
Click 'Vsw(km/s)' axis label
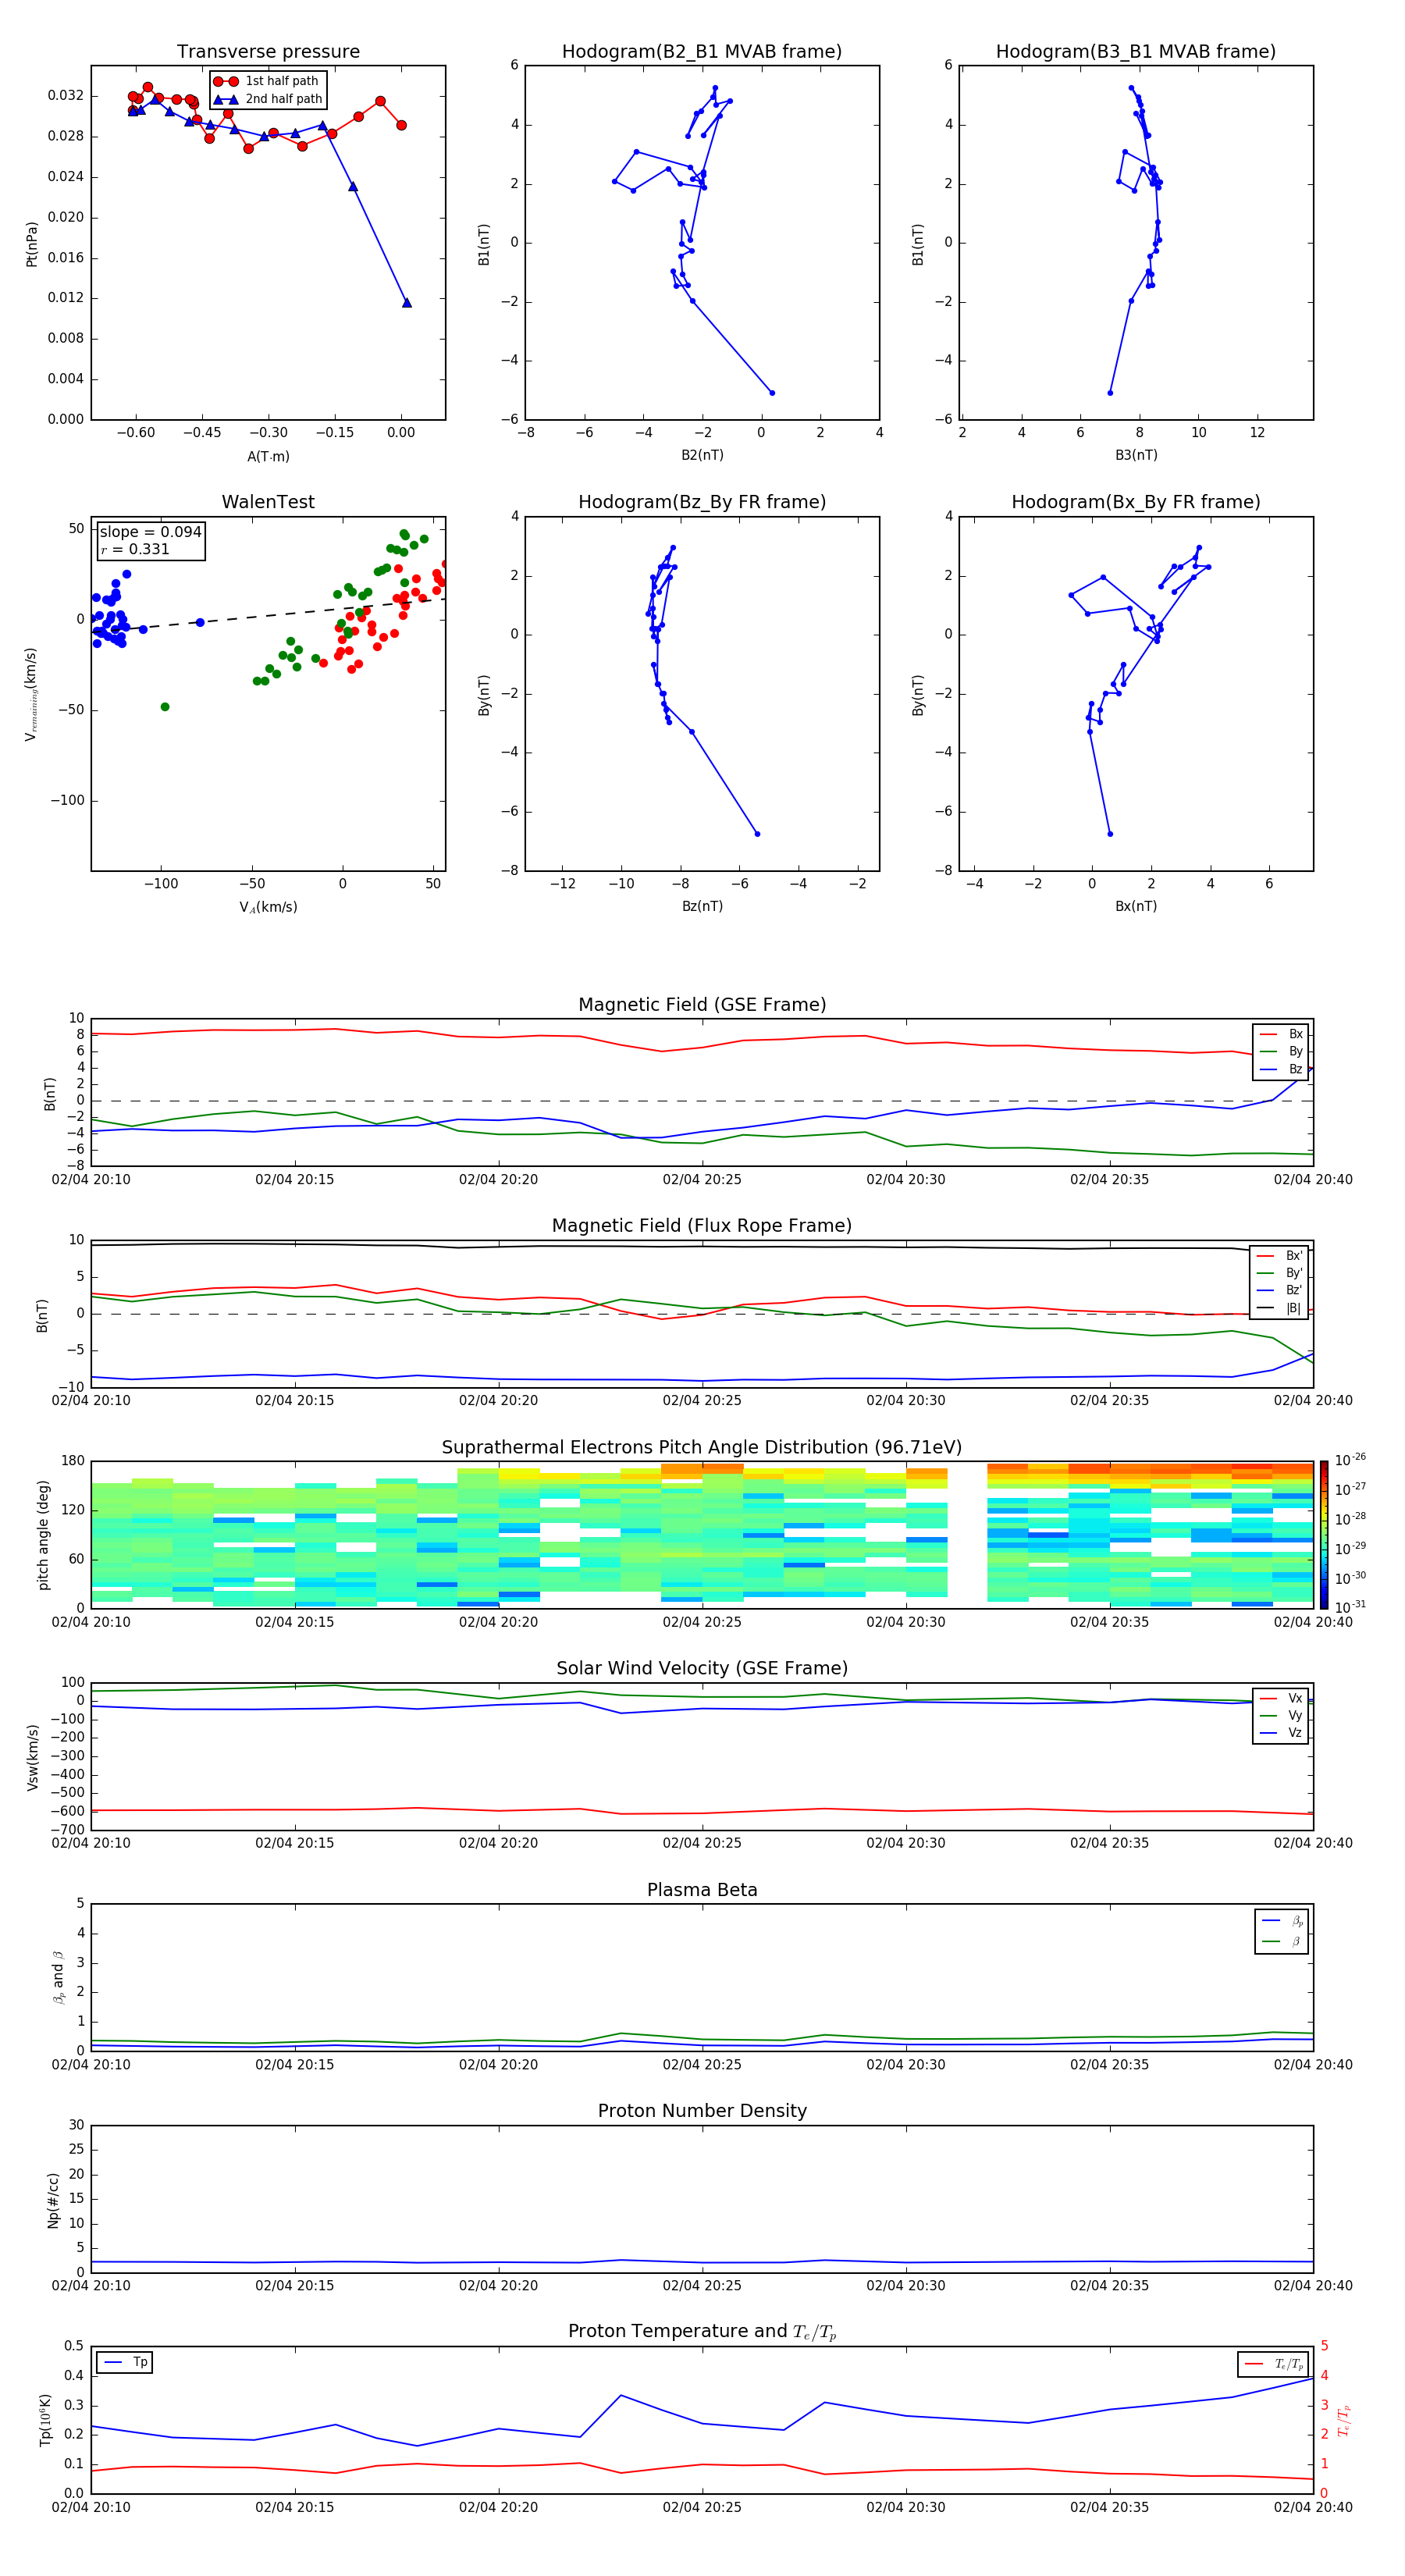33,1757
